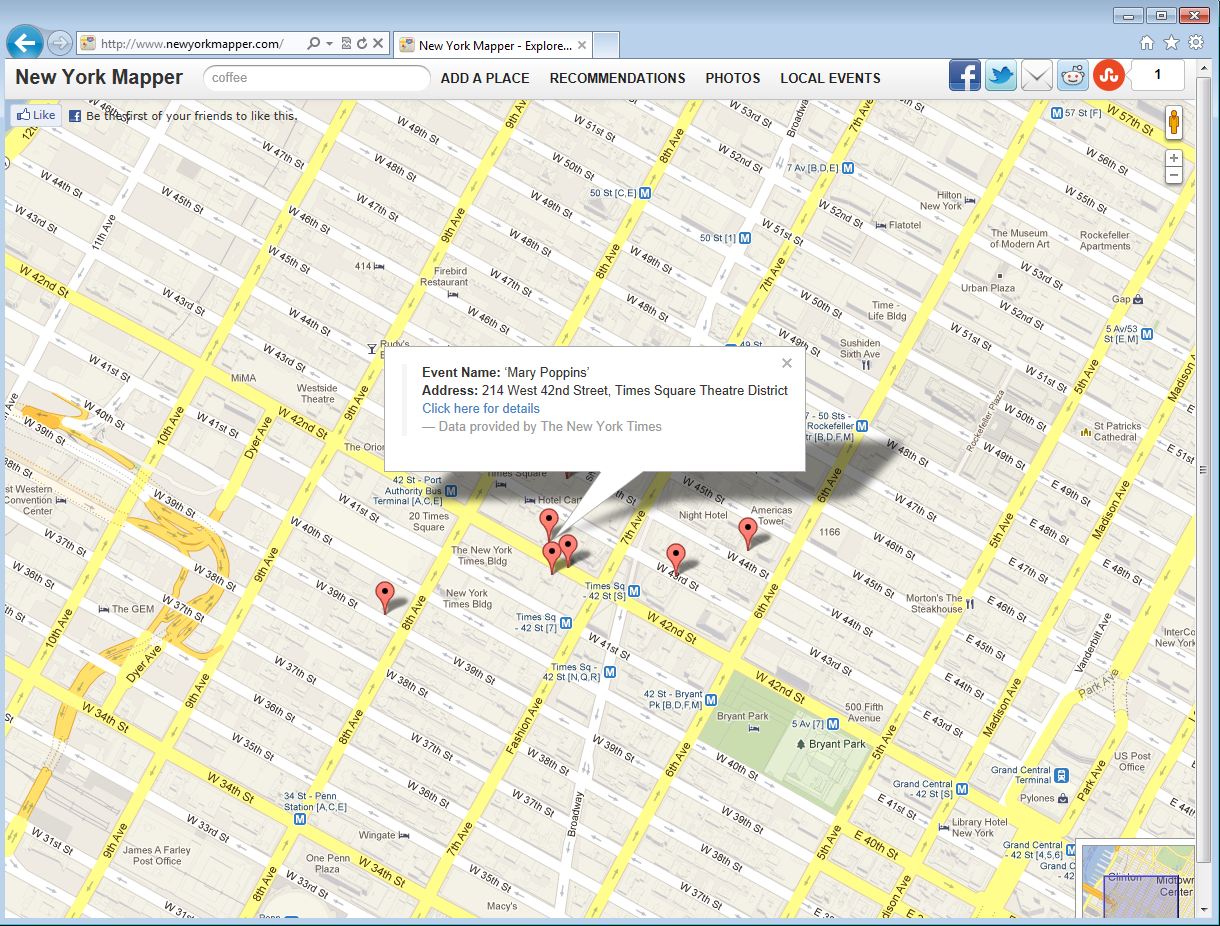This screenshot has width=1220, height=926.
Task: Click the 7 Av [B,D,E] subway icon
Action: (x=847, y=168)
